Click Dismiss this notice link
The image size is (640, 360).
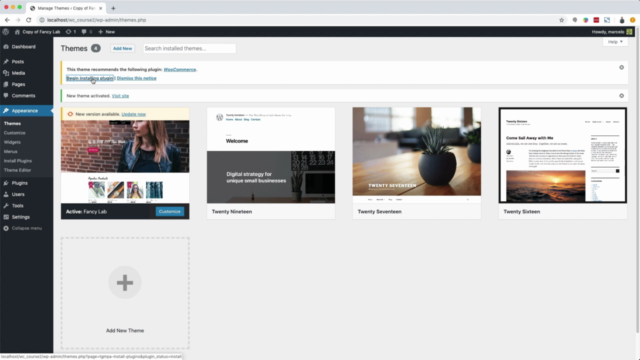(136, 78)
